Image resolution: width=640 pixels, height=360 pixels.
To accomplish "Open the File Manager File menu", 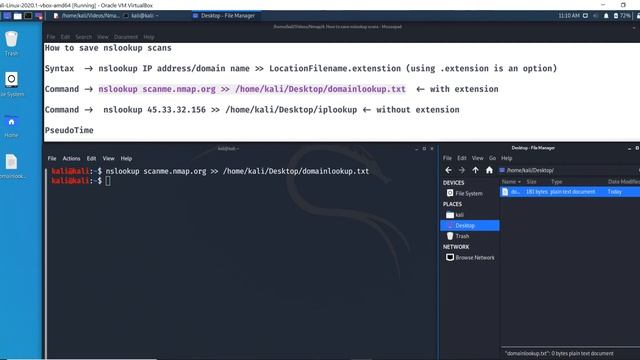I will click(x=447, y=158).
